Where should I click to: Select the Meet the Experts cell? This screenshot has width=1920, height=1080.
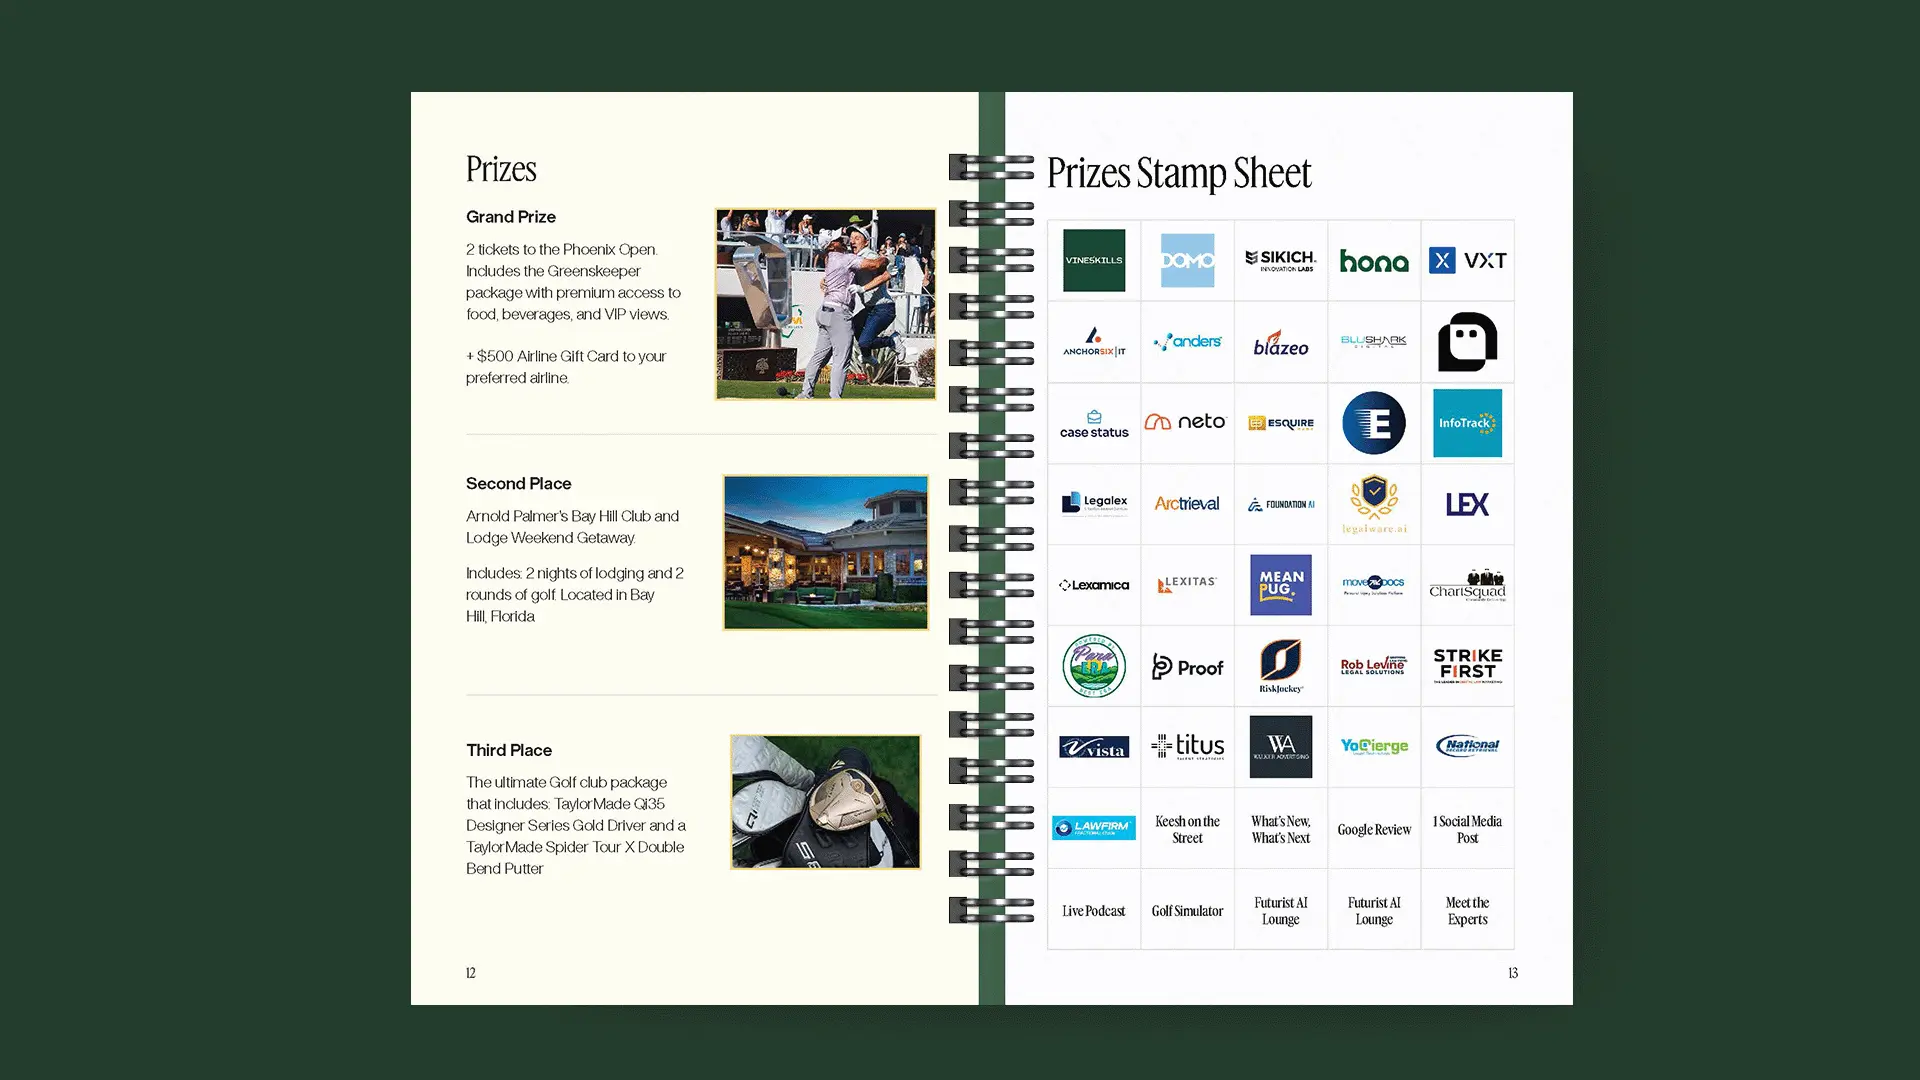click(x=1467, y=911)
